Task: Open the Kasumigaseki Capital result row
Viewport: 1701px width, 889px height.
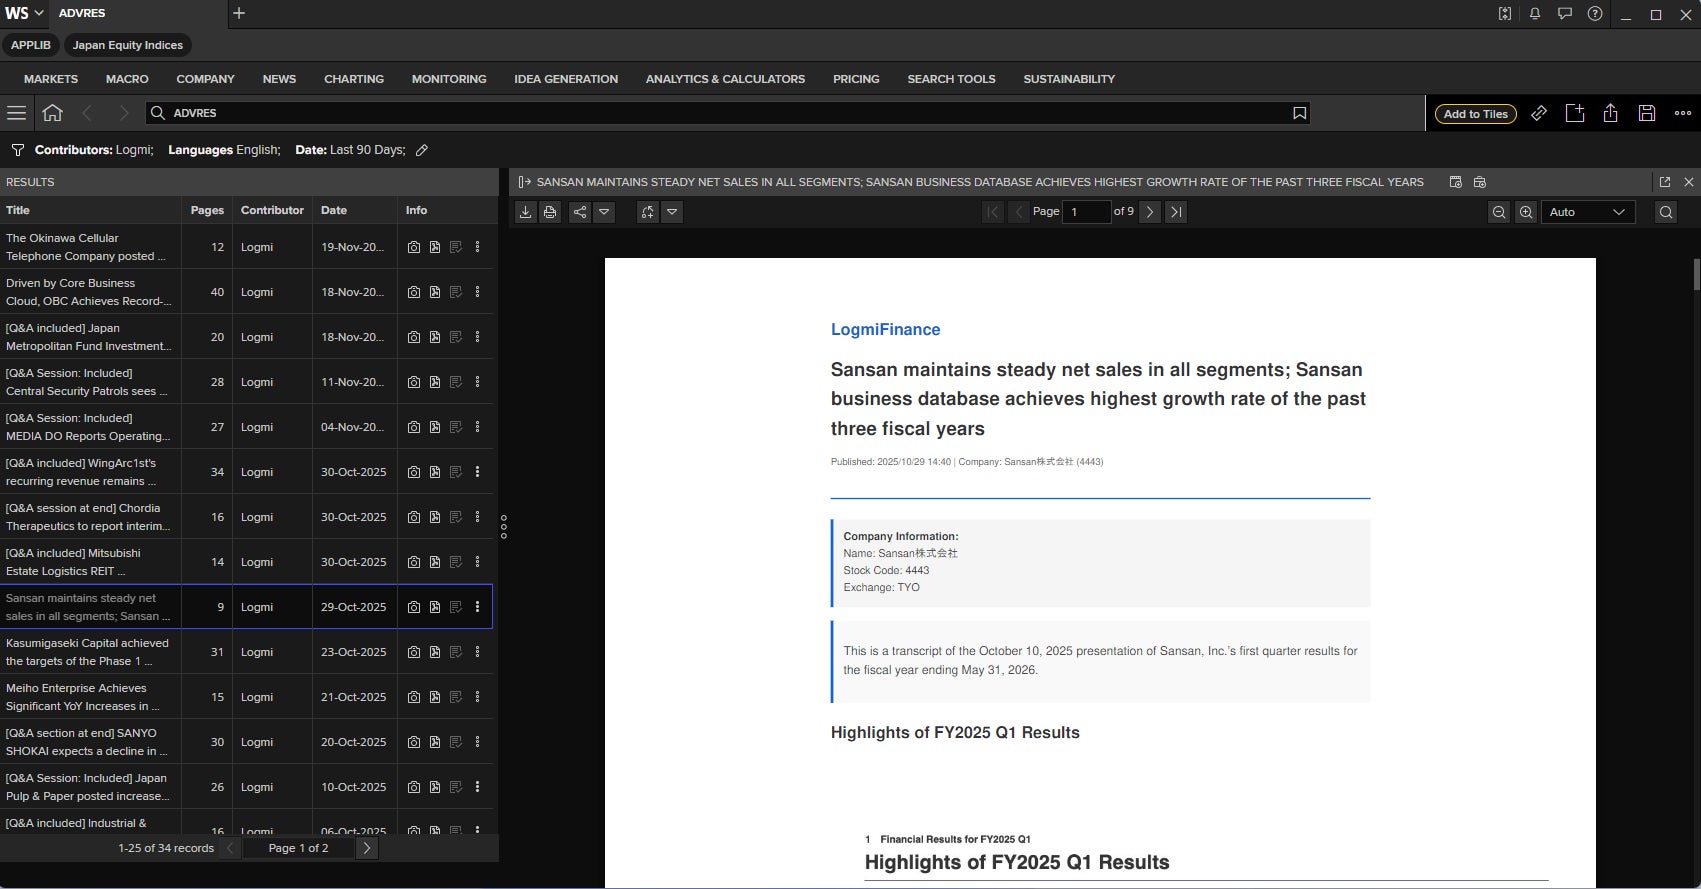Action: tap(88, 652)
